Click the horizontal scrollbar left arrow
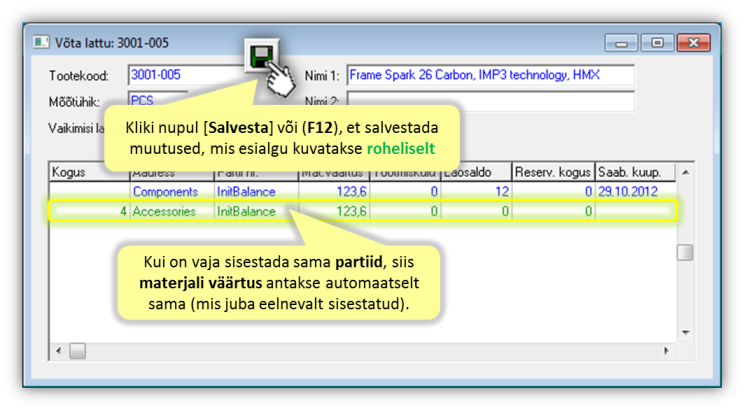Image resolution: width=744 pixels, height=410 pixels. pos(58,351)
